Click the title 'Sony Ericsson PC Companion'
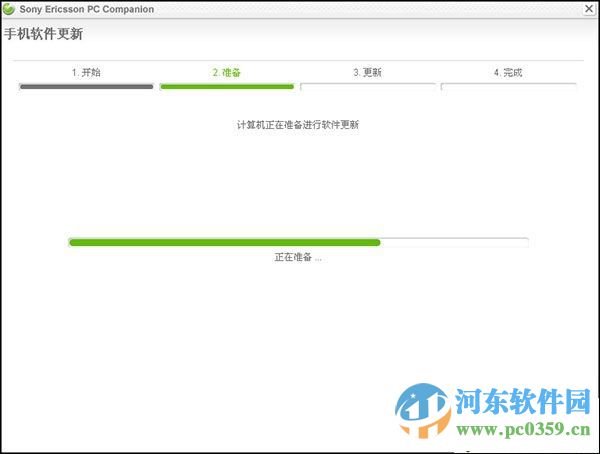The height and width of the screenshot is (454, 600). (x=87, y=9)
